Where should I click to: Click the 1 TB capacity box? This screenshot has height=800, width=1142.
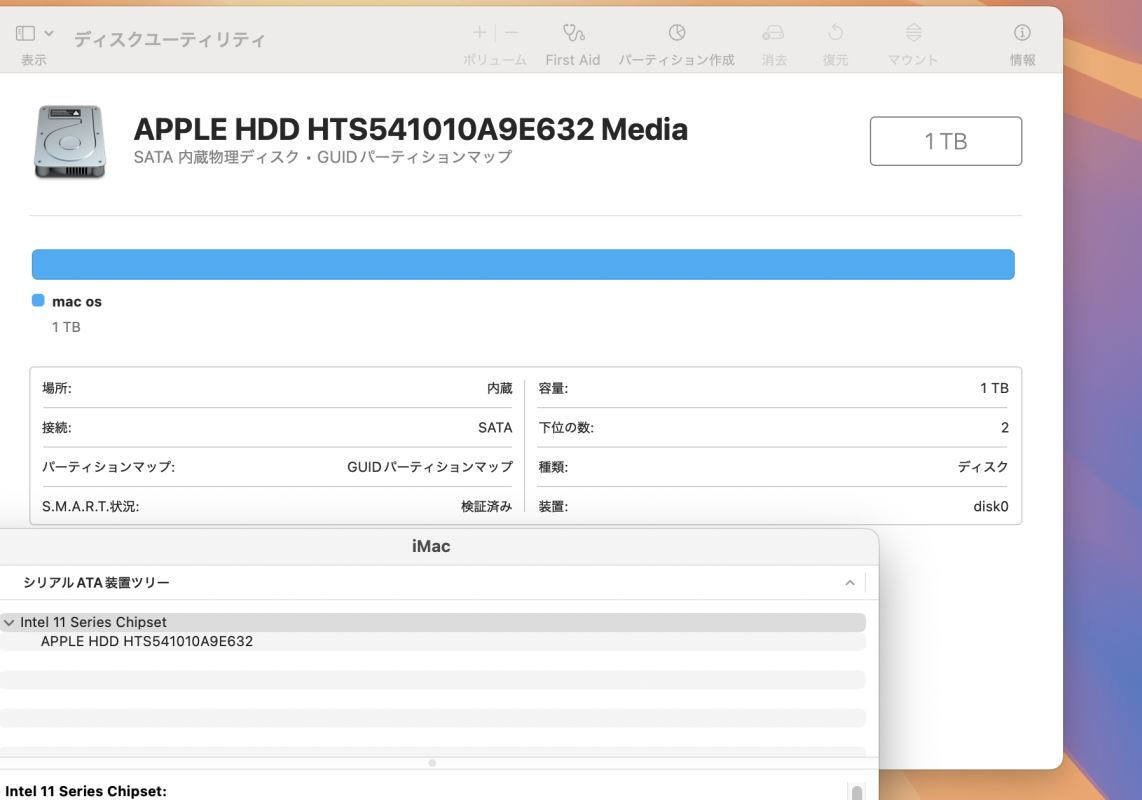(946, 140)
